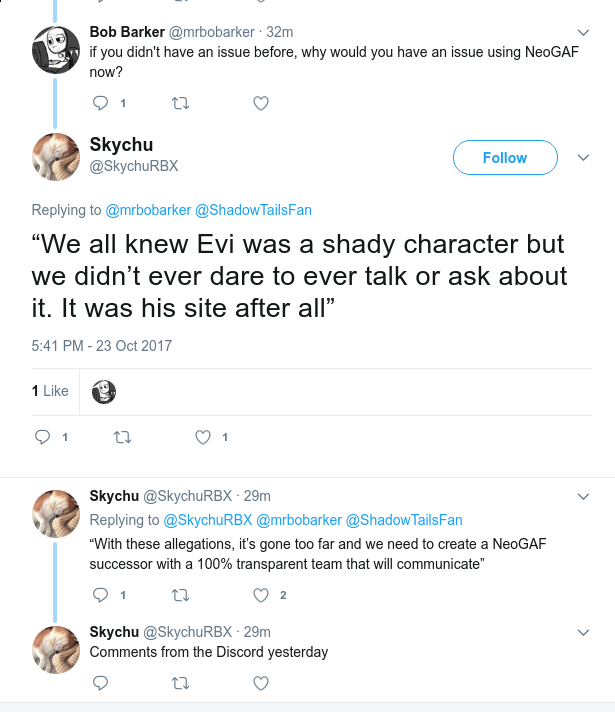Expand options chevron next to Follow button
615x712 pixels.
click(x=583, y=158)
